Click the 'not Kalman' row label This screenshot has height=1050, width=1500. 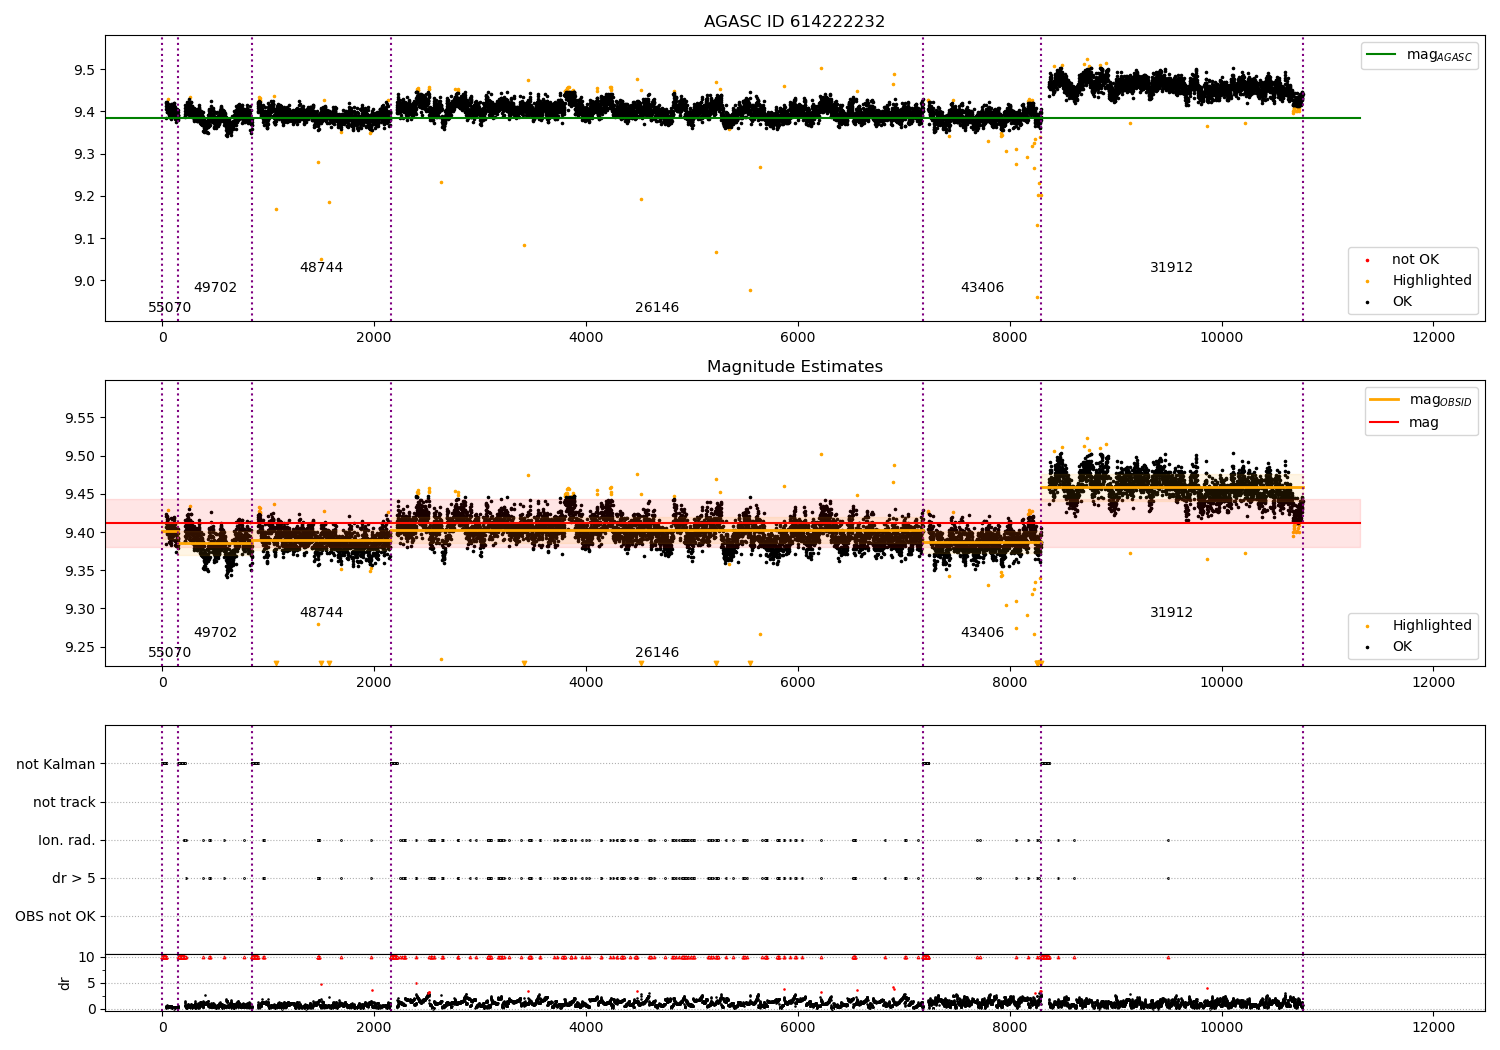(56, 764)
